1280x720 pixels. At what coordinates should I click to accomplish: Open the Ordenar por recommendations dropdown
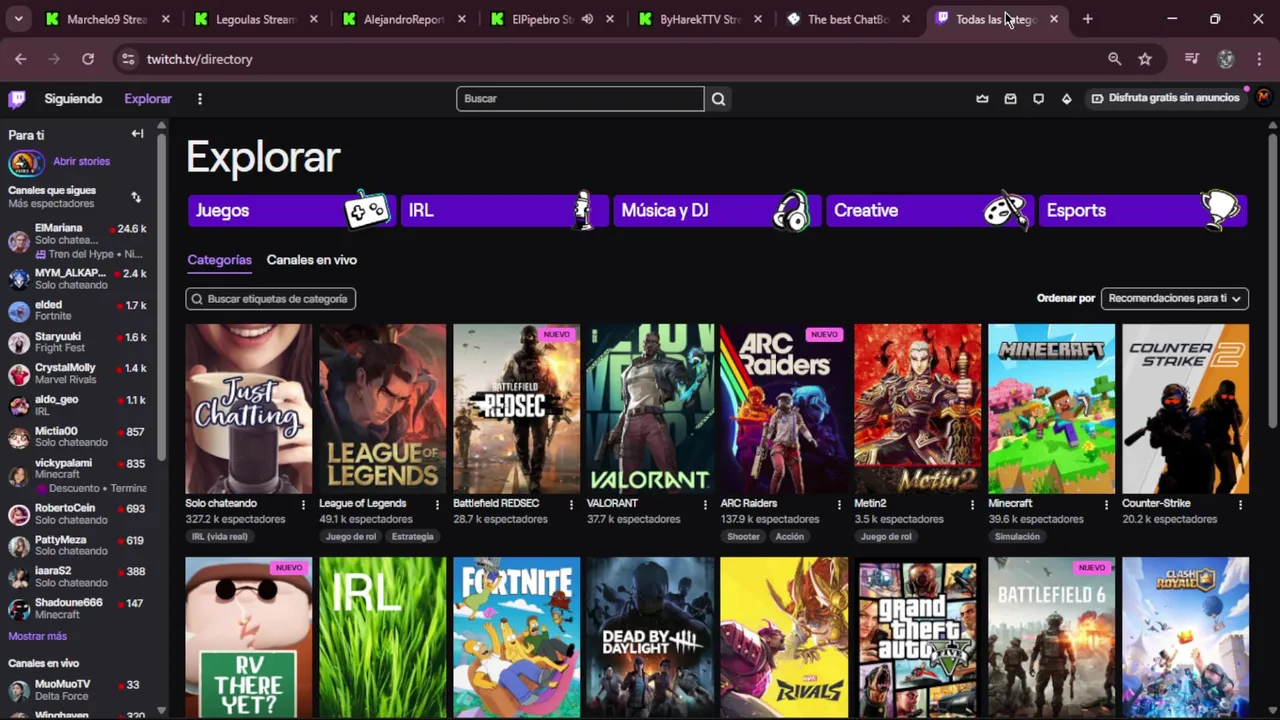(x=1174, y=298)
